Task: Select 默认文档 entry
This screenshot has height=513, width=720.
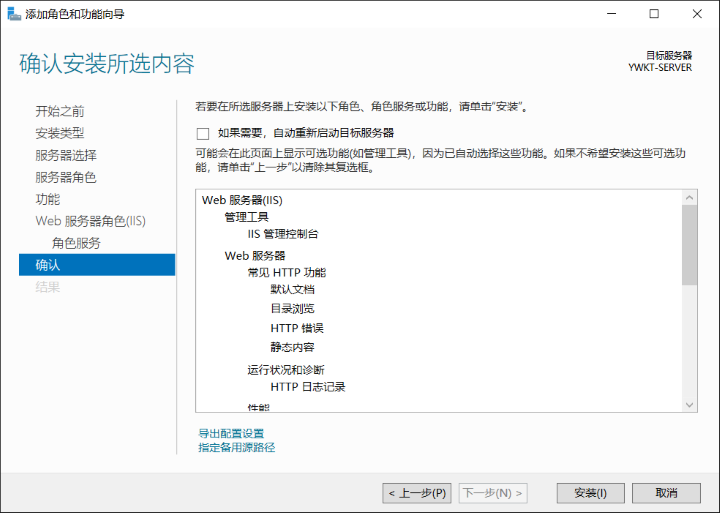Action: (x=292, y=289)
